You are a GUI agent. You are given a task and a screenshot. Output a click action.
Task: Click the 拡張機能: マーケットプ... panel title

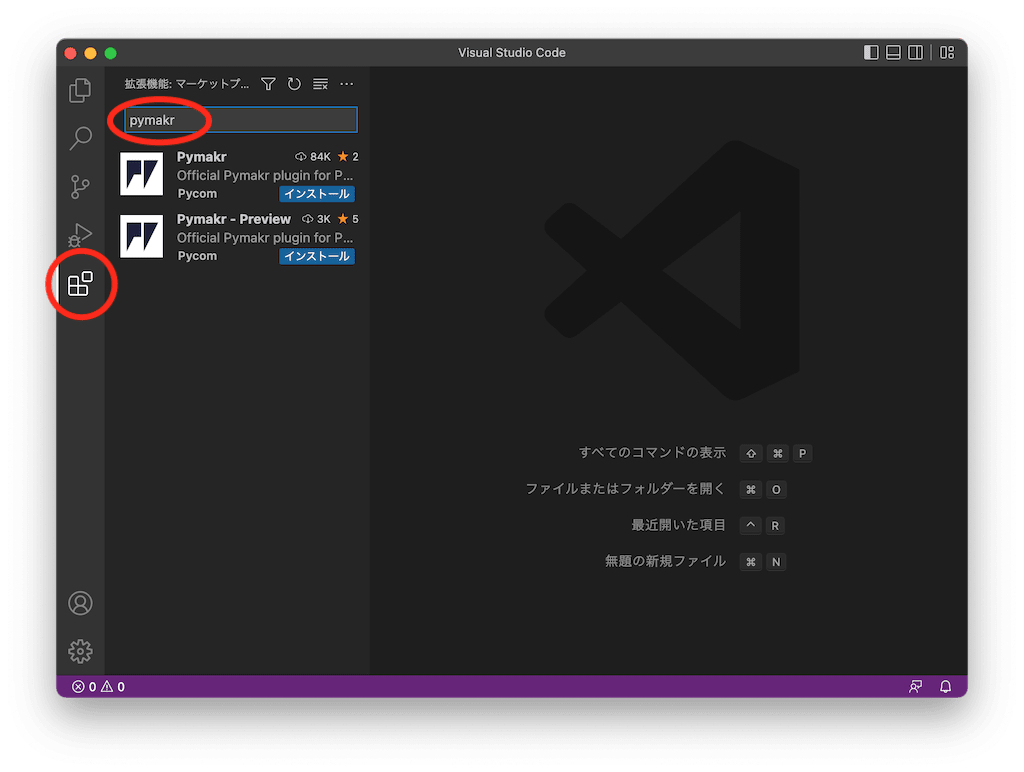click(x=187, y=84)
